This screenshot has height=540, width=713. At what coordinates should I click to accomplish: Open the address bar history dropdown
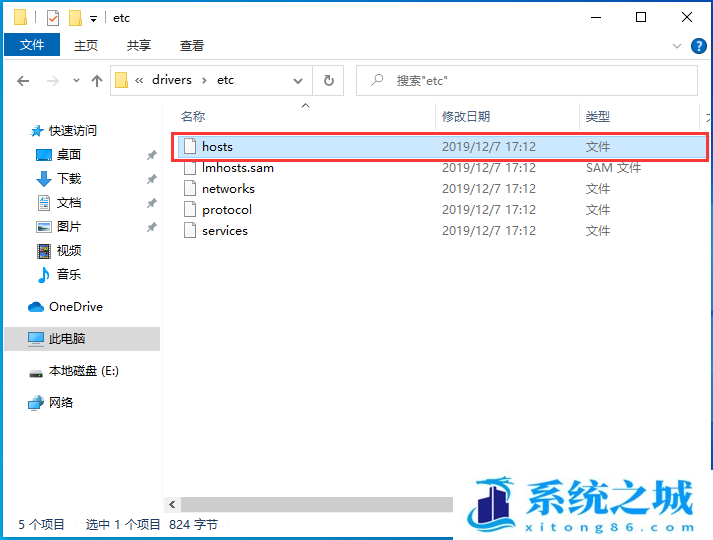click(298, 81)
